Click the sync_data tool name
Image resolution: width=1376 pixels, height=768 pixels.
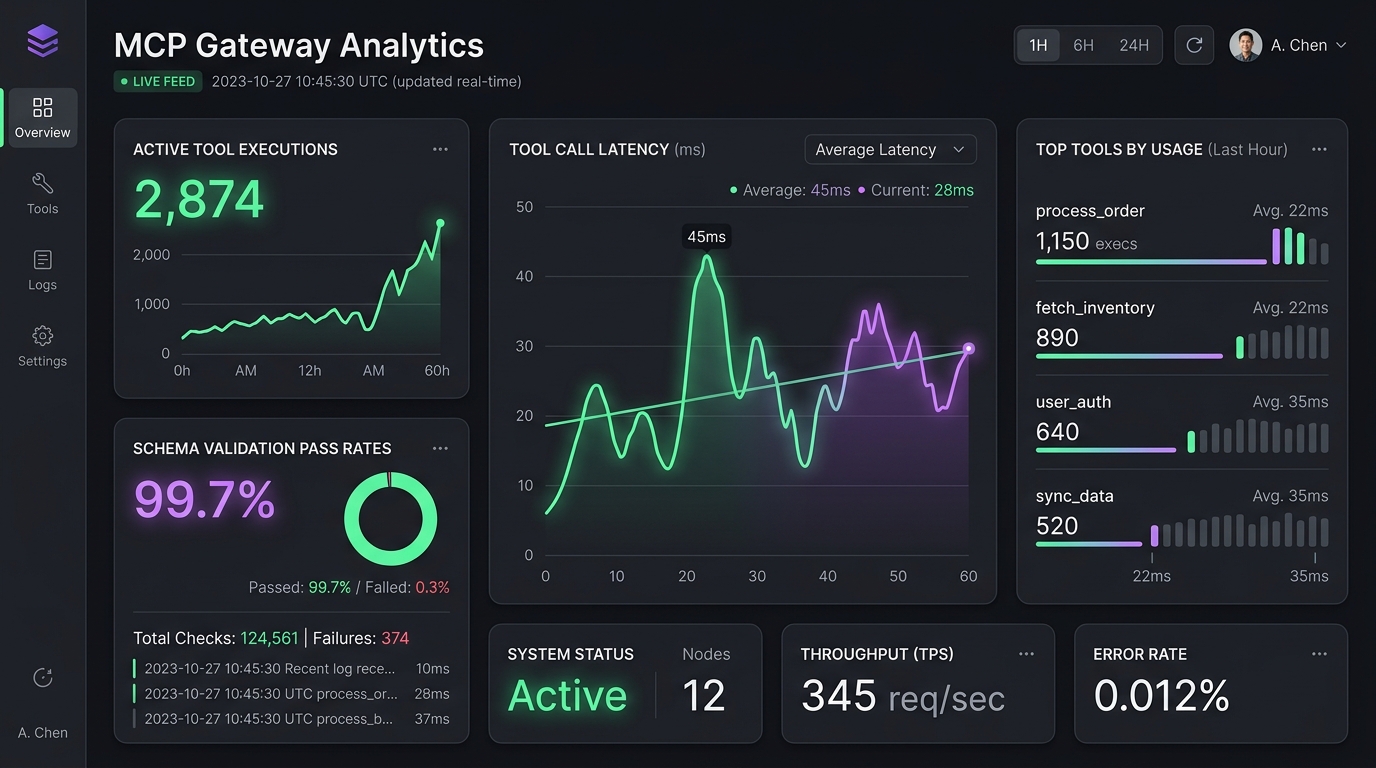click(x=1074, y=496)
